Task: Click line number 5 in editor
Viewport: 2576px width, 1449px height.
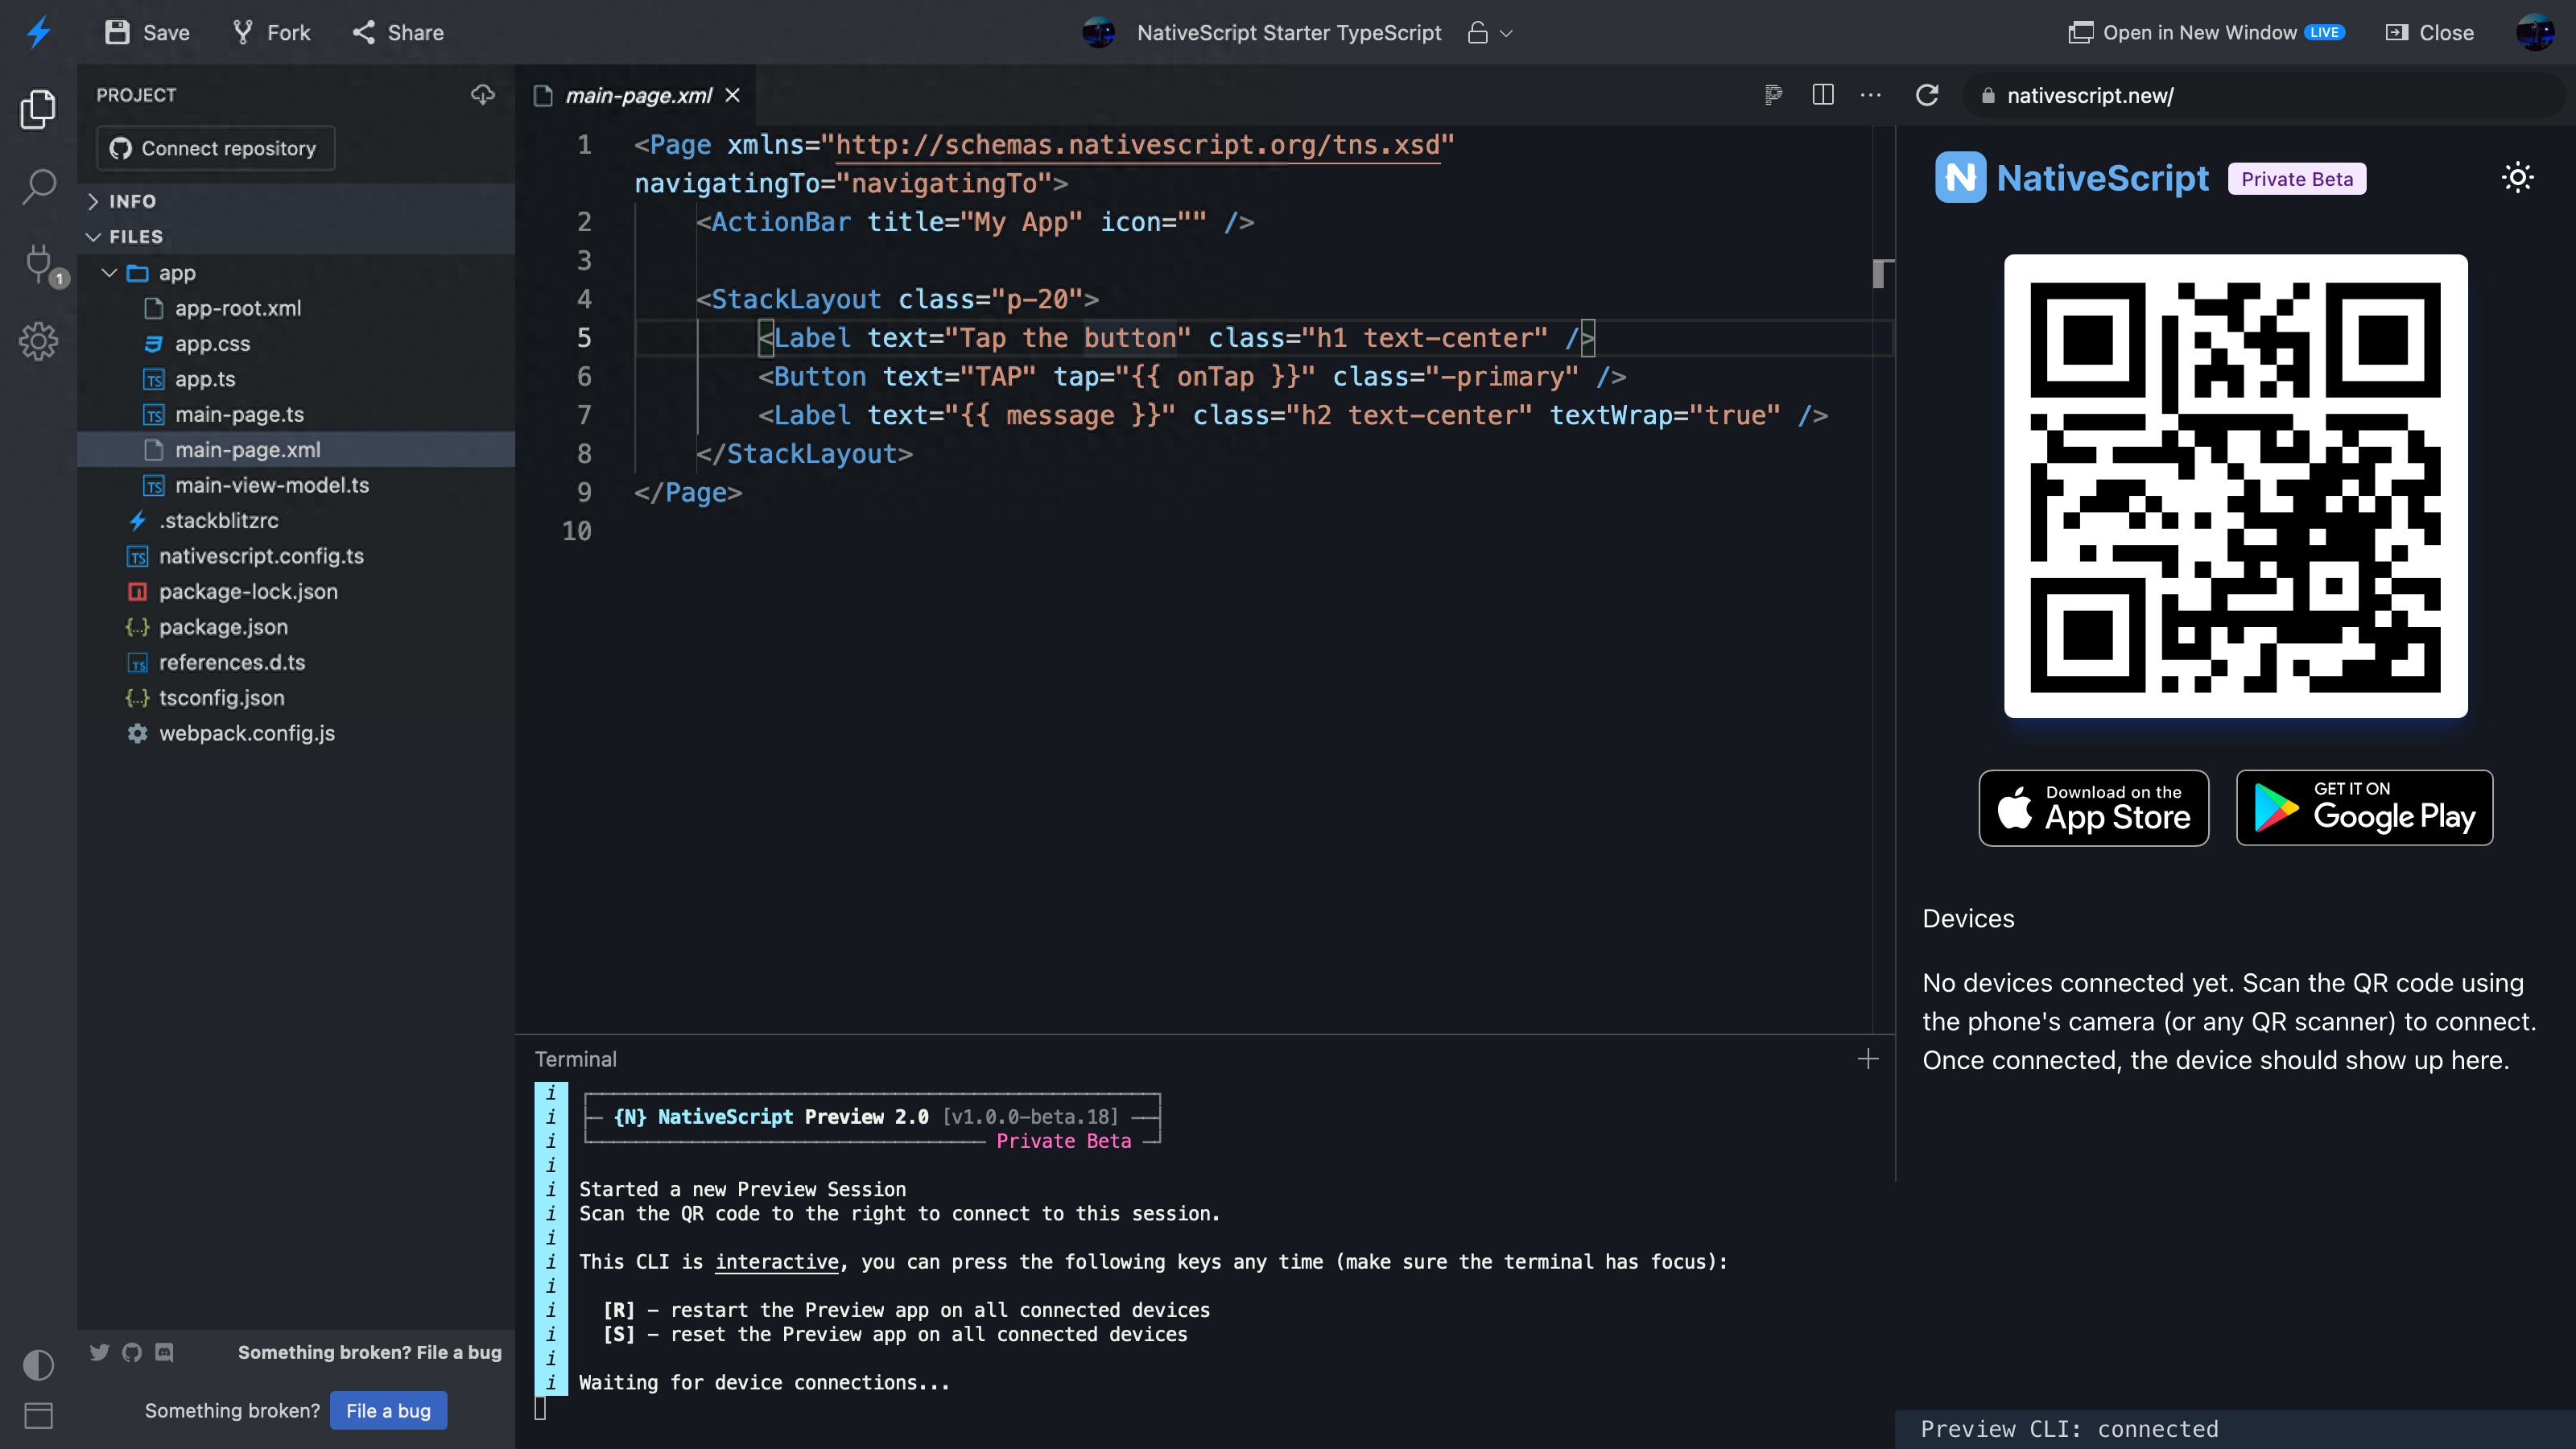Action: [584, 338]
